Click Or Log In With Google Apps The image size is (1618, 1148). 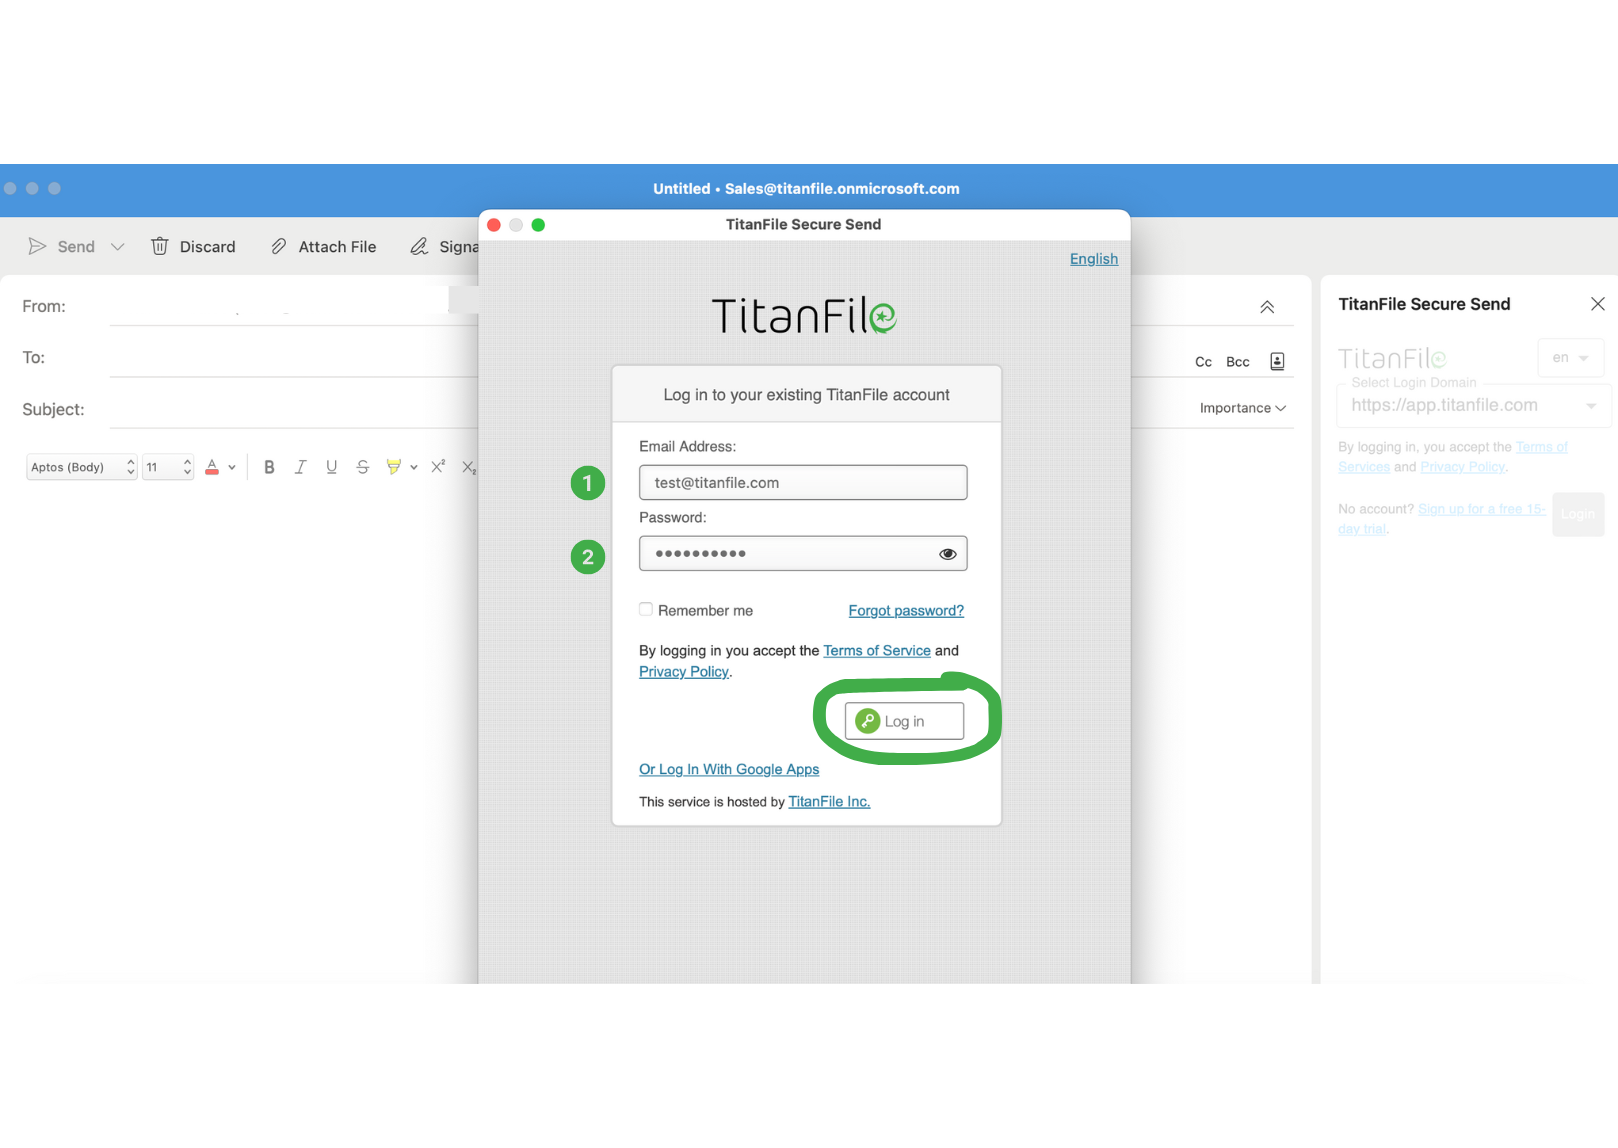[729, 769]
